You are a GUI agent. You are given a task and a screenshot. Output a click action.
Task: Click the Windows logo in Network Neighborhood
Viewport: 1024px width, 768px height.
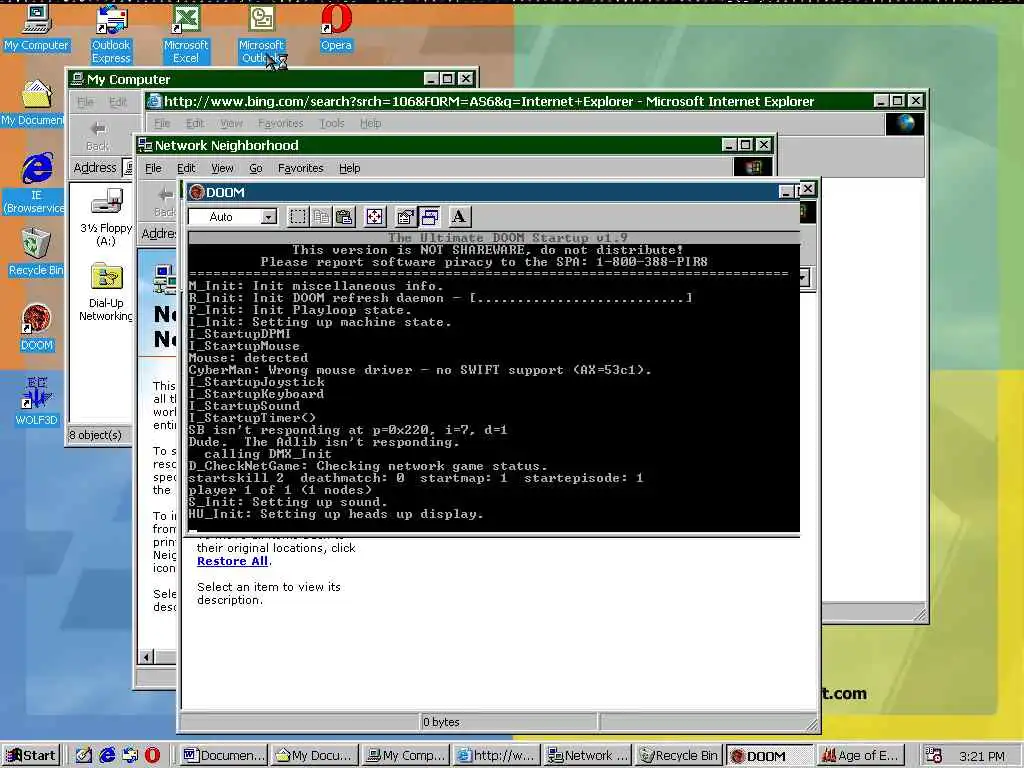click(x=752, y=167)
